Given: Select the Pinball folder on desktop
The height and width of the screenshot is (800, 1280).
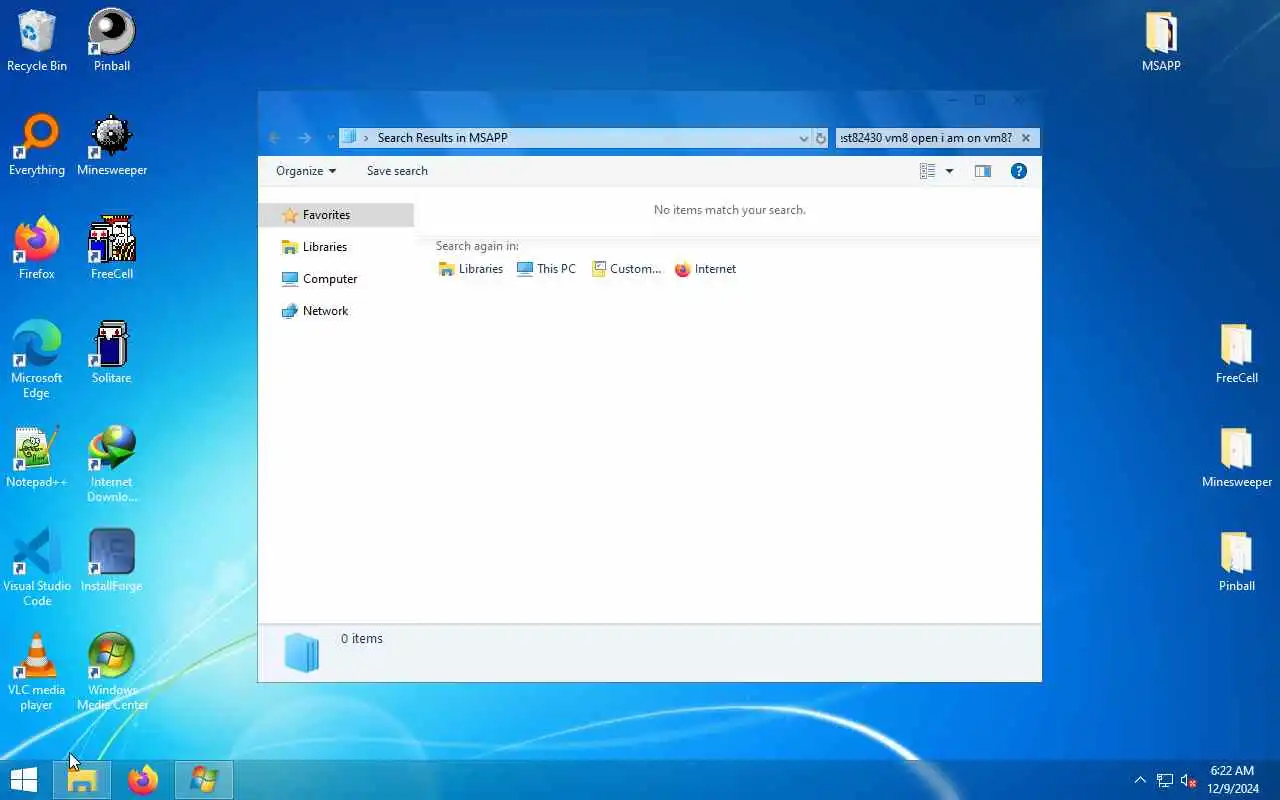Looking at the screenshot, I should [1237, 561].
